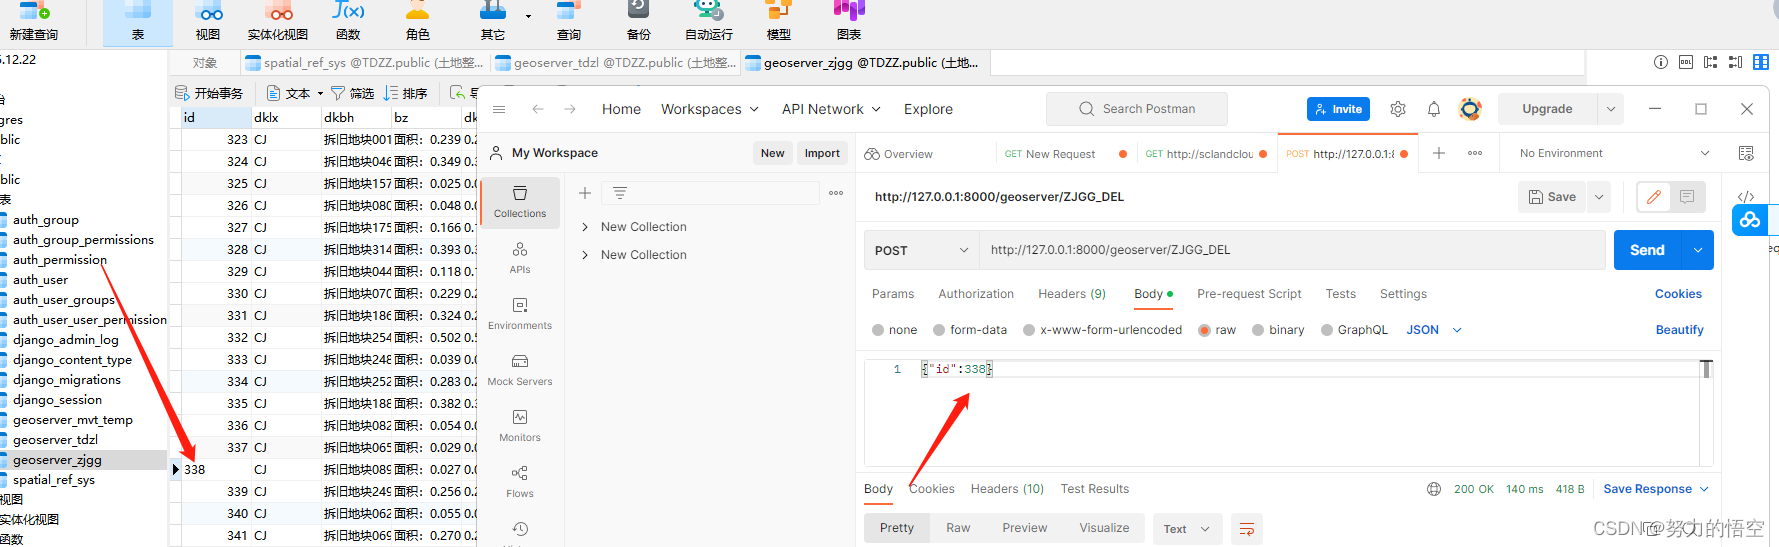Expand the first New Collection
Screen dimensions: 1779x547
585,227
